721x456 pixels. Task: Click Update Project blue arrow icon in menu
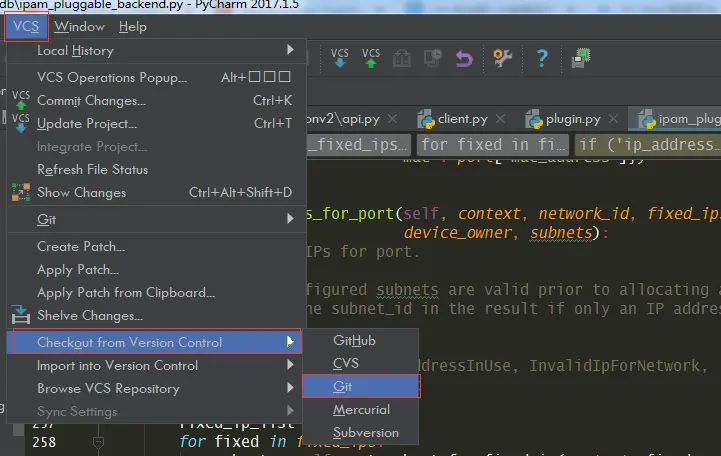click(x=21, y=123)
